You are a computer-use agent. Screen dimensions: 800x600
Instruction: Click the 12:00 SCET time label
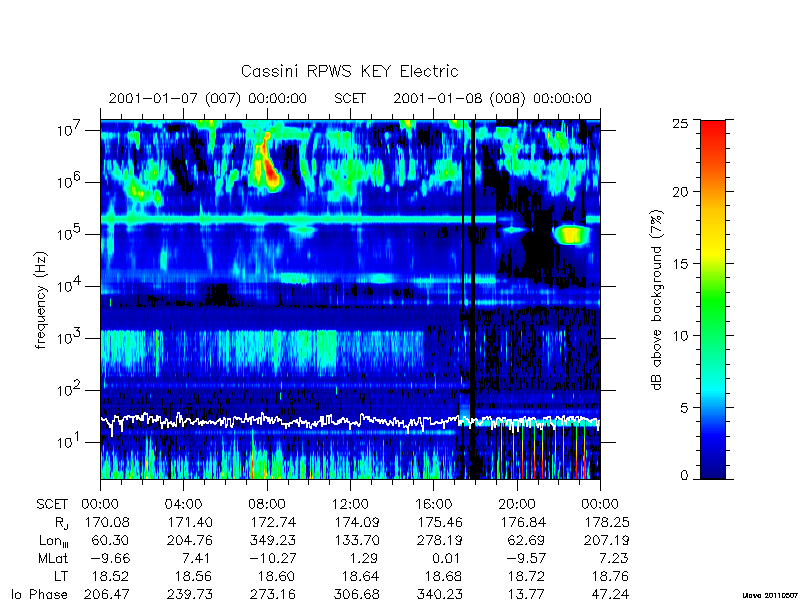coord(350,505)
